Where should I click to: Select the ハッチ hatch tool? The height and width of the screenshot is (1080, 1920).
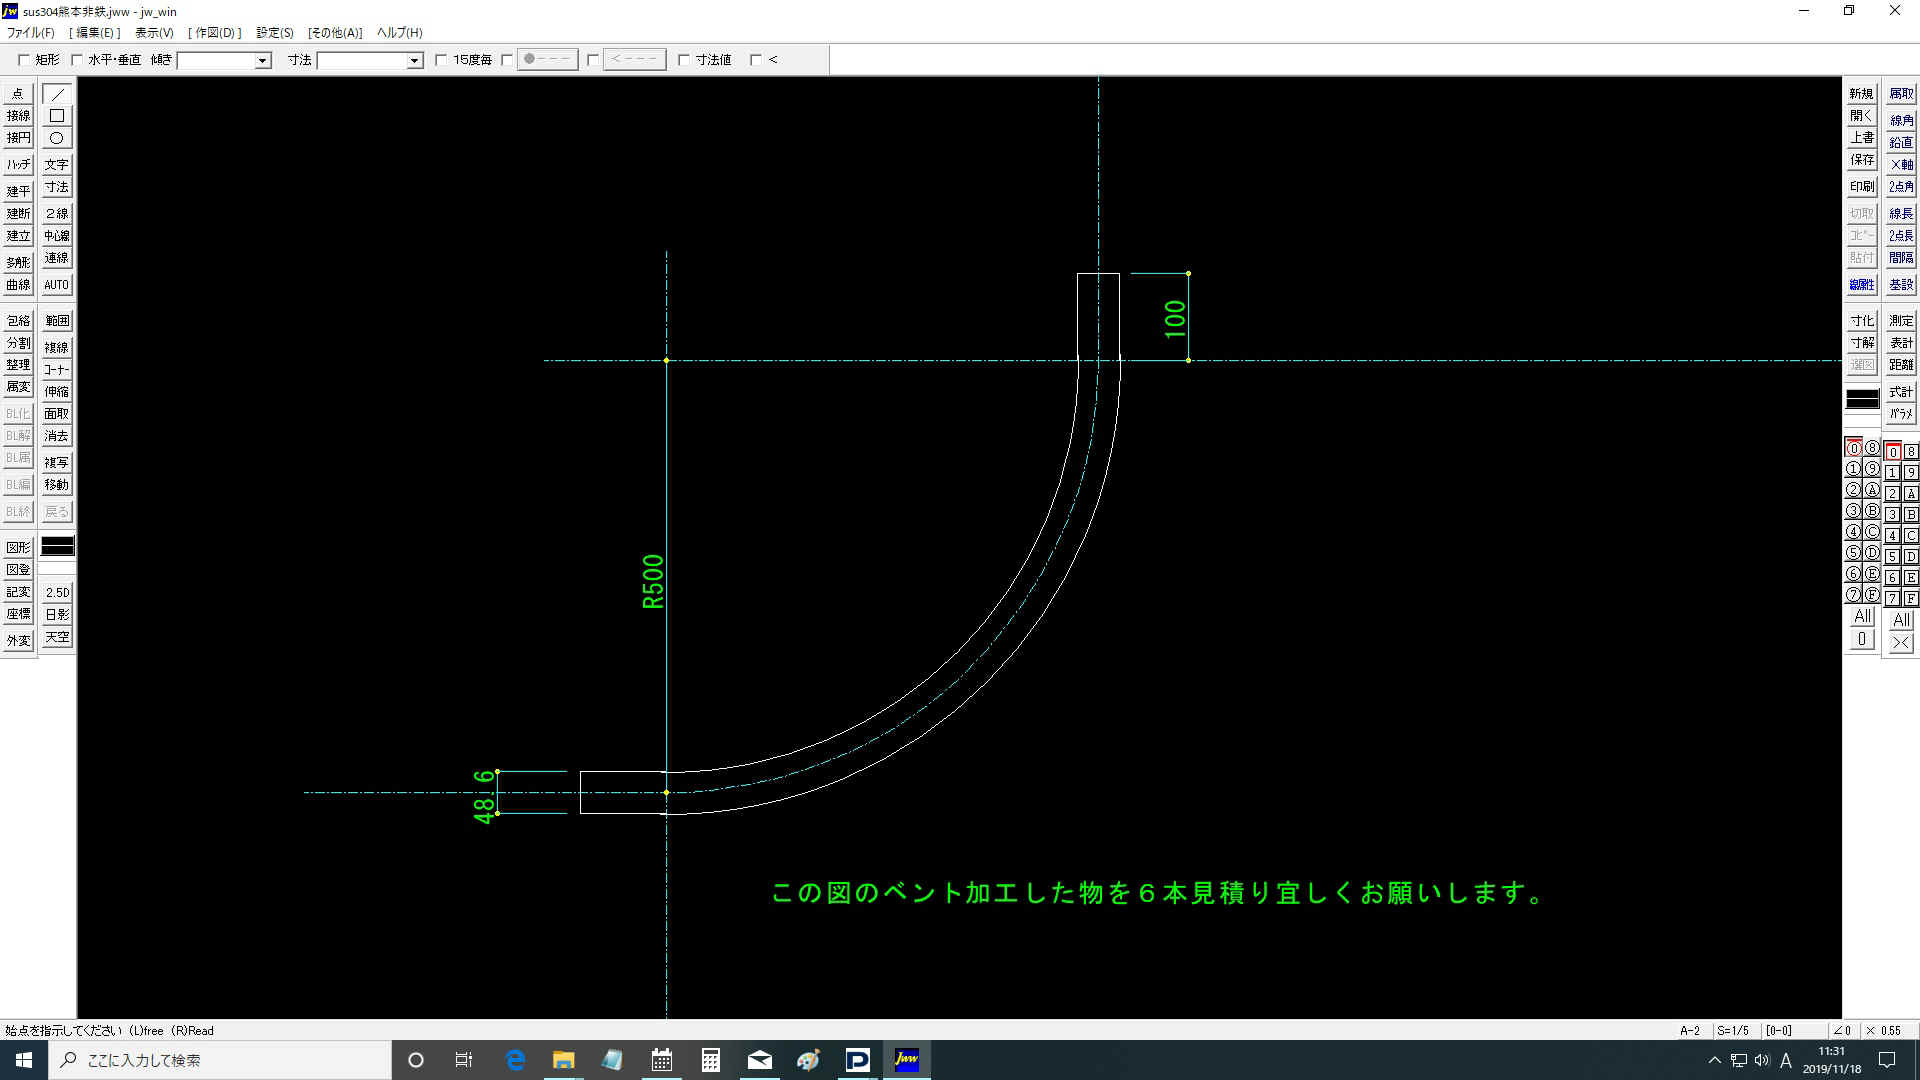(x=18, y=165)
